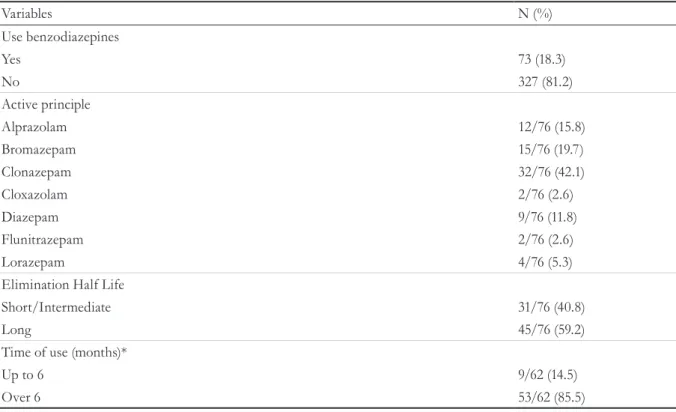Select the Cloxazolam row label
This screenshot has width=676, height=412.
coord(34,194)
